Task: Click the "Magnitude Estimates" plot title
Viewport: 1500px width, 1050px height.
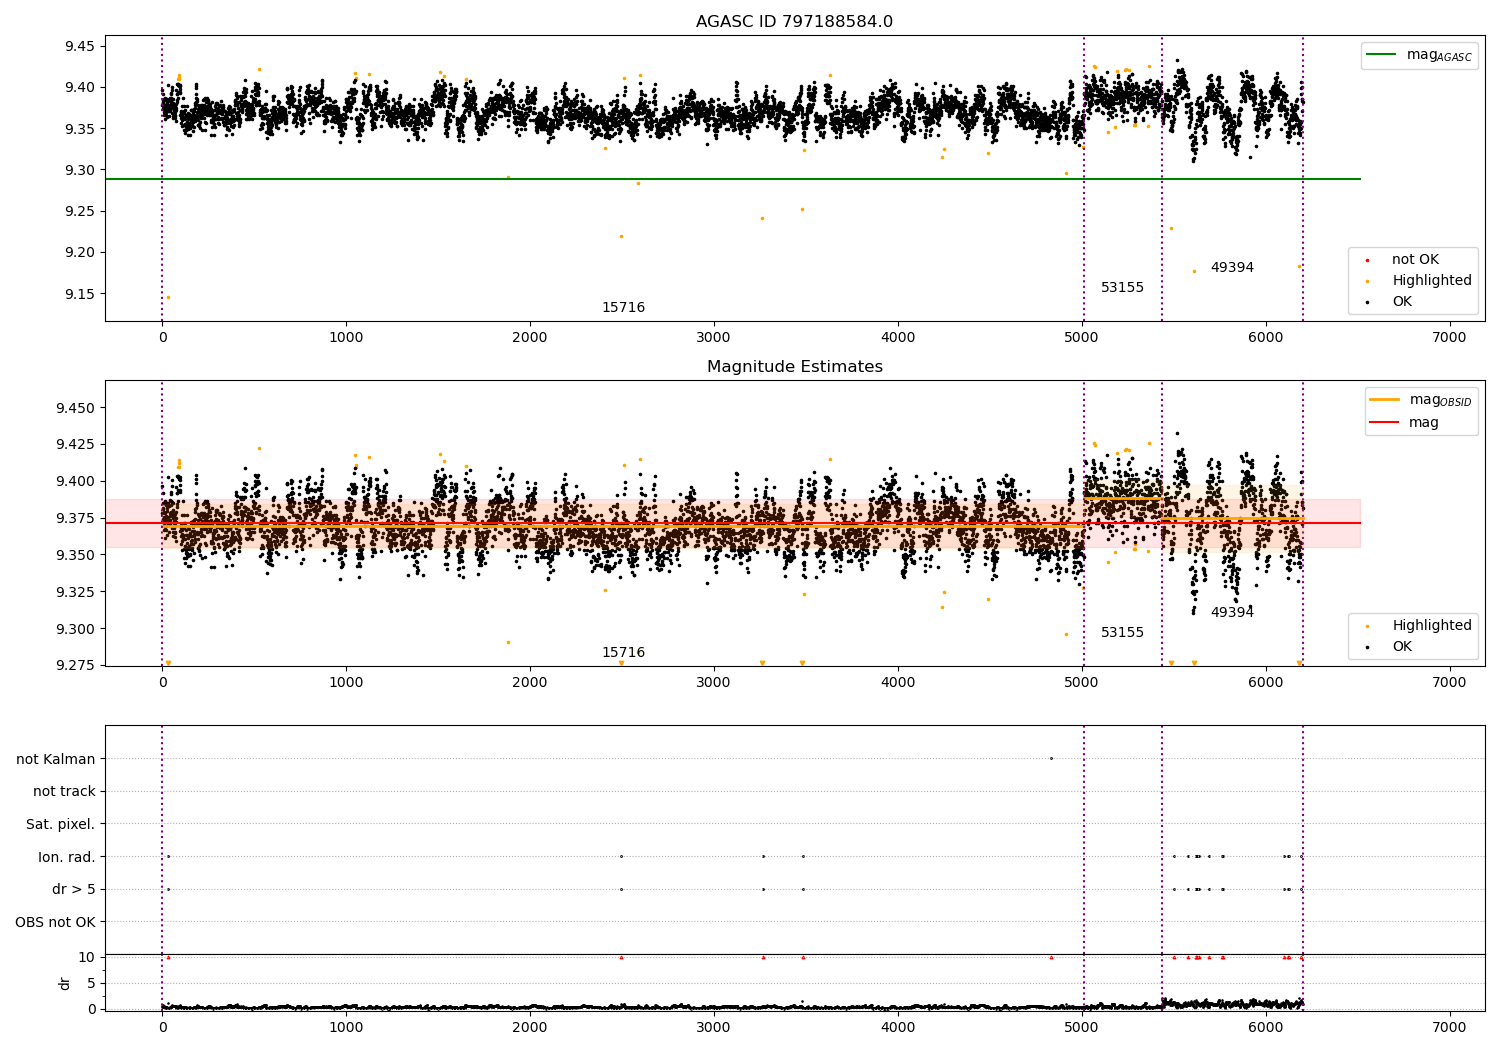Action: point(794,367)
